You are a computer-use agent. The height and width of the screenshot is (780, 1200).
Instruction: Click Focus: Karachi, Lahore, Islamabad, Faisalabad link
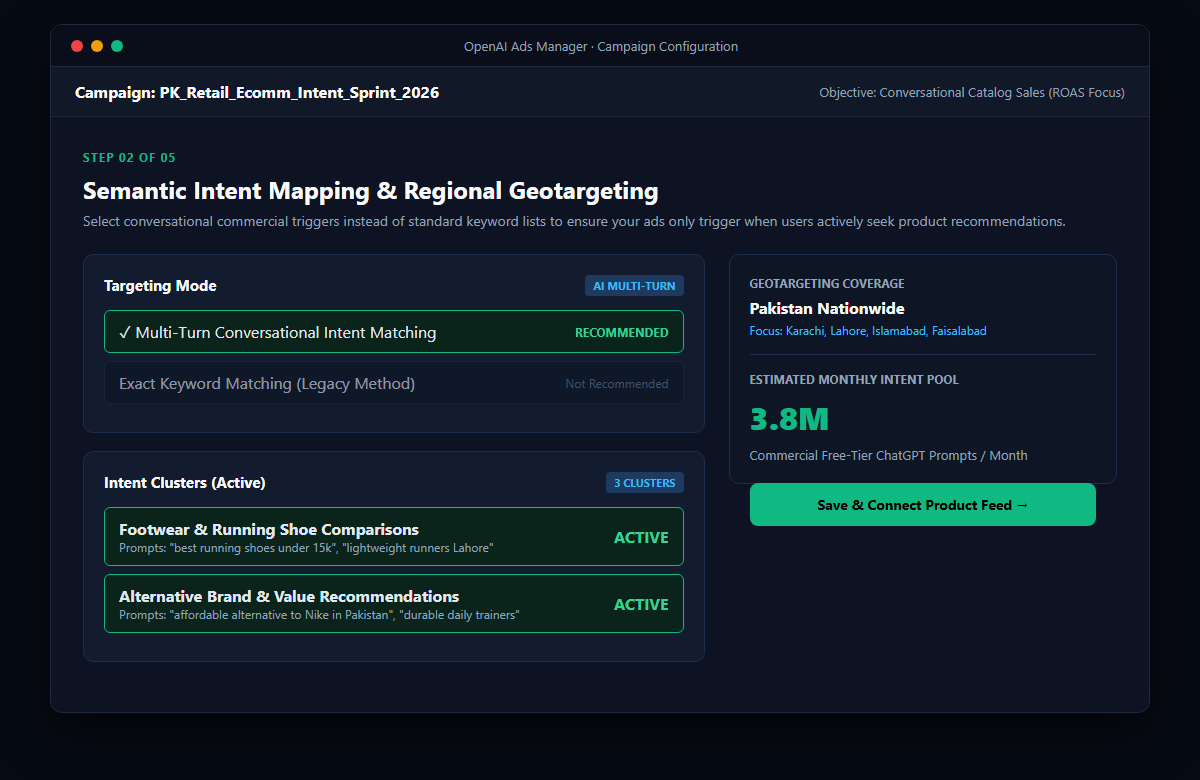click(x=868, y=331)
